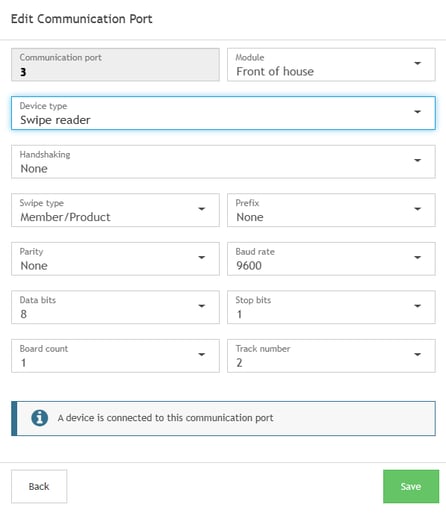This screenshot has width=446, height=513.
Task: Open the Baud rate dropdown showing 9600
Action: 331,259
